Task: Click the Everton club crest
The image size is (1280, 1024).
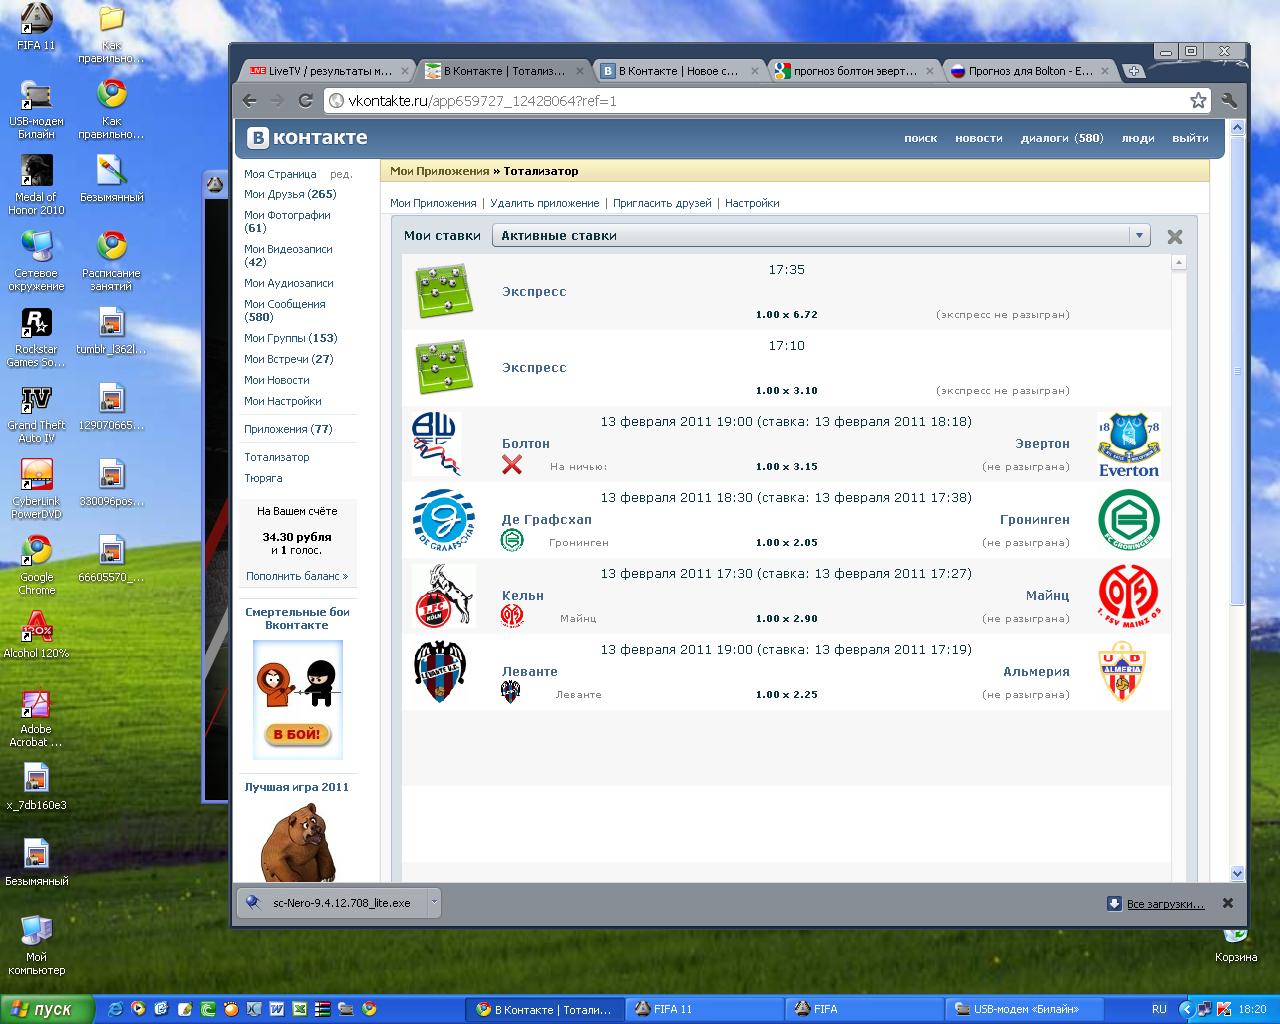Action: [x=1129, y=445]
